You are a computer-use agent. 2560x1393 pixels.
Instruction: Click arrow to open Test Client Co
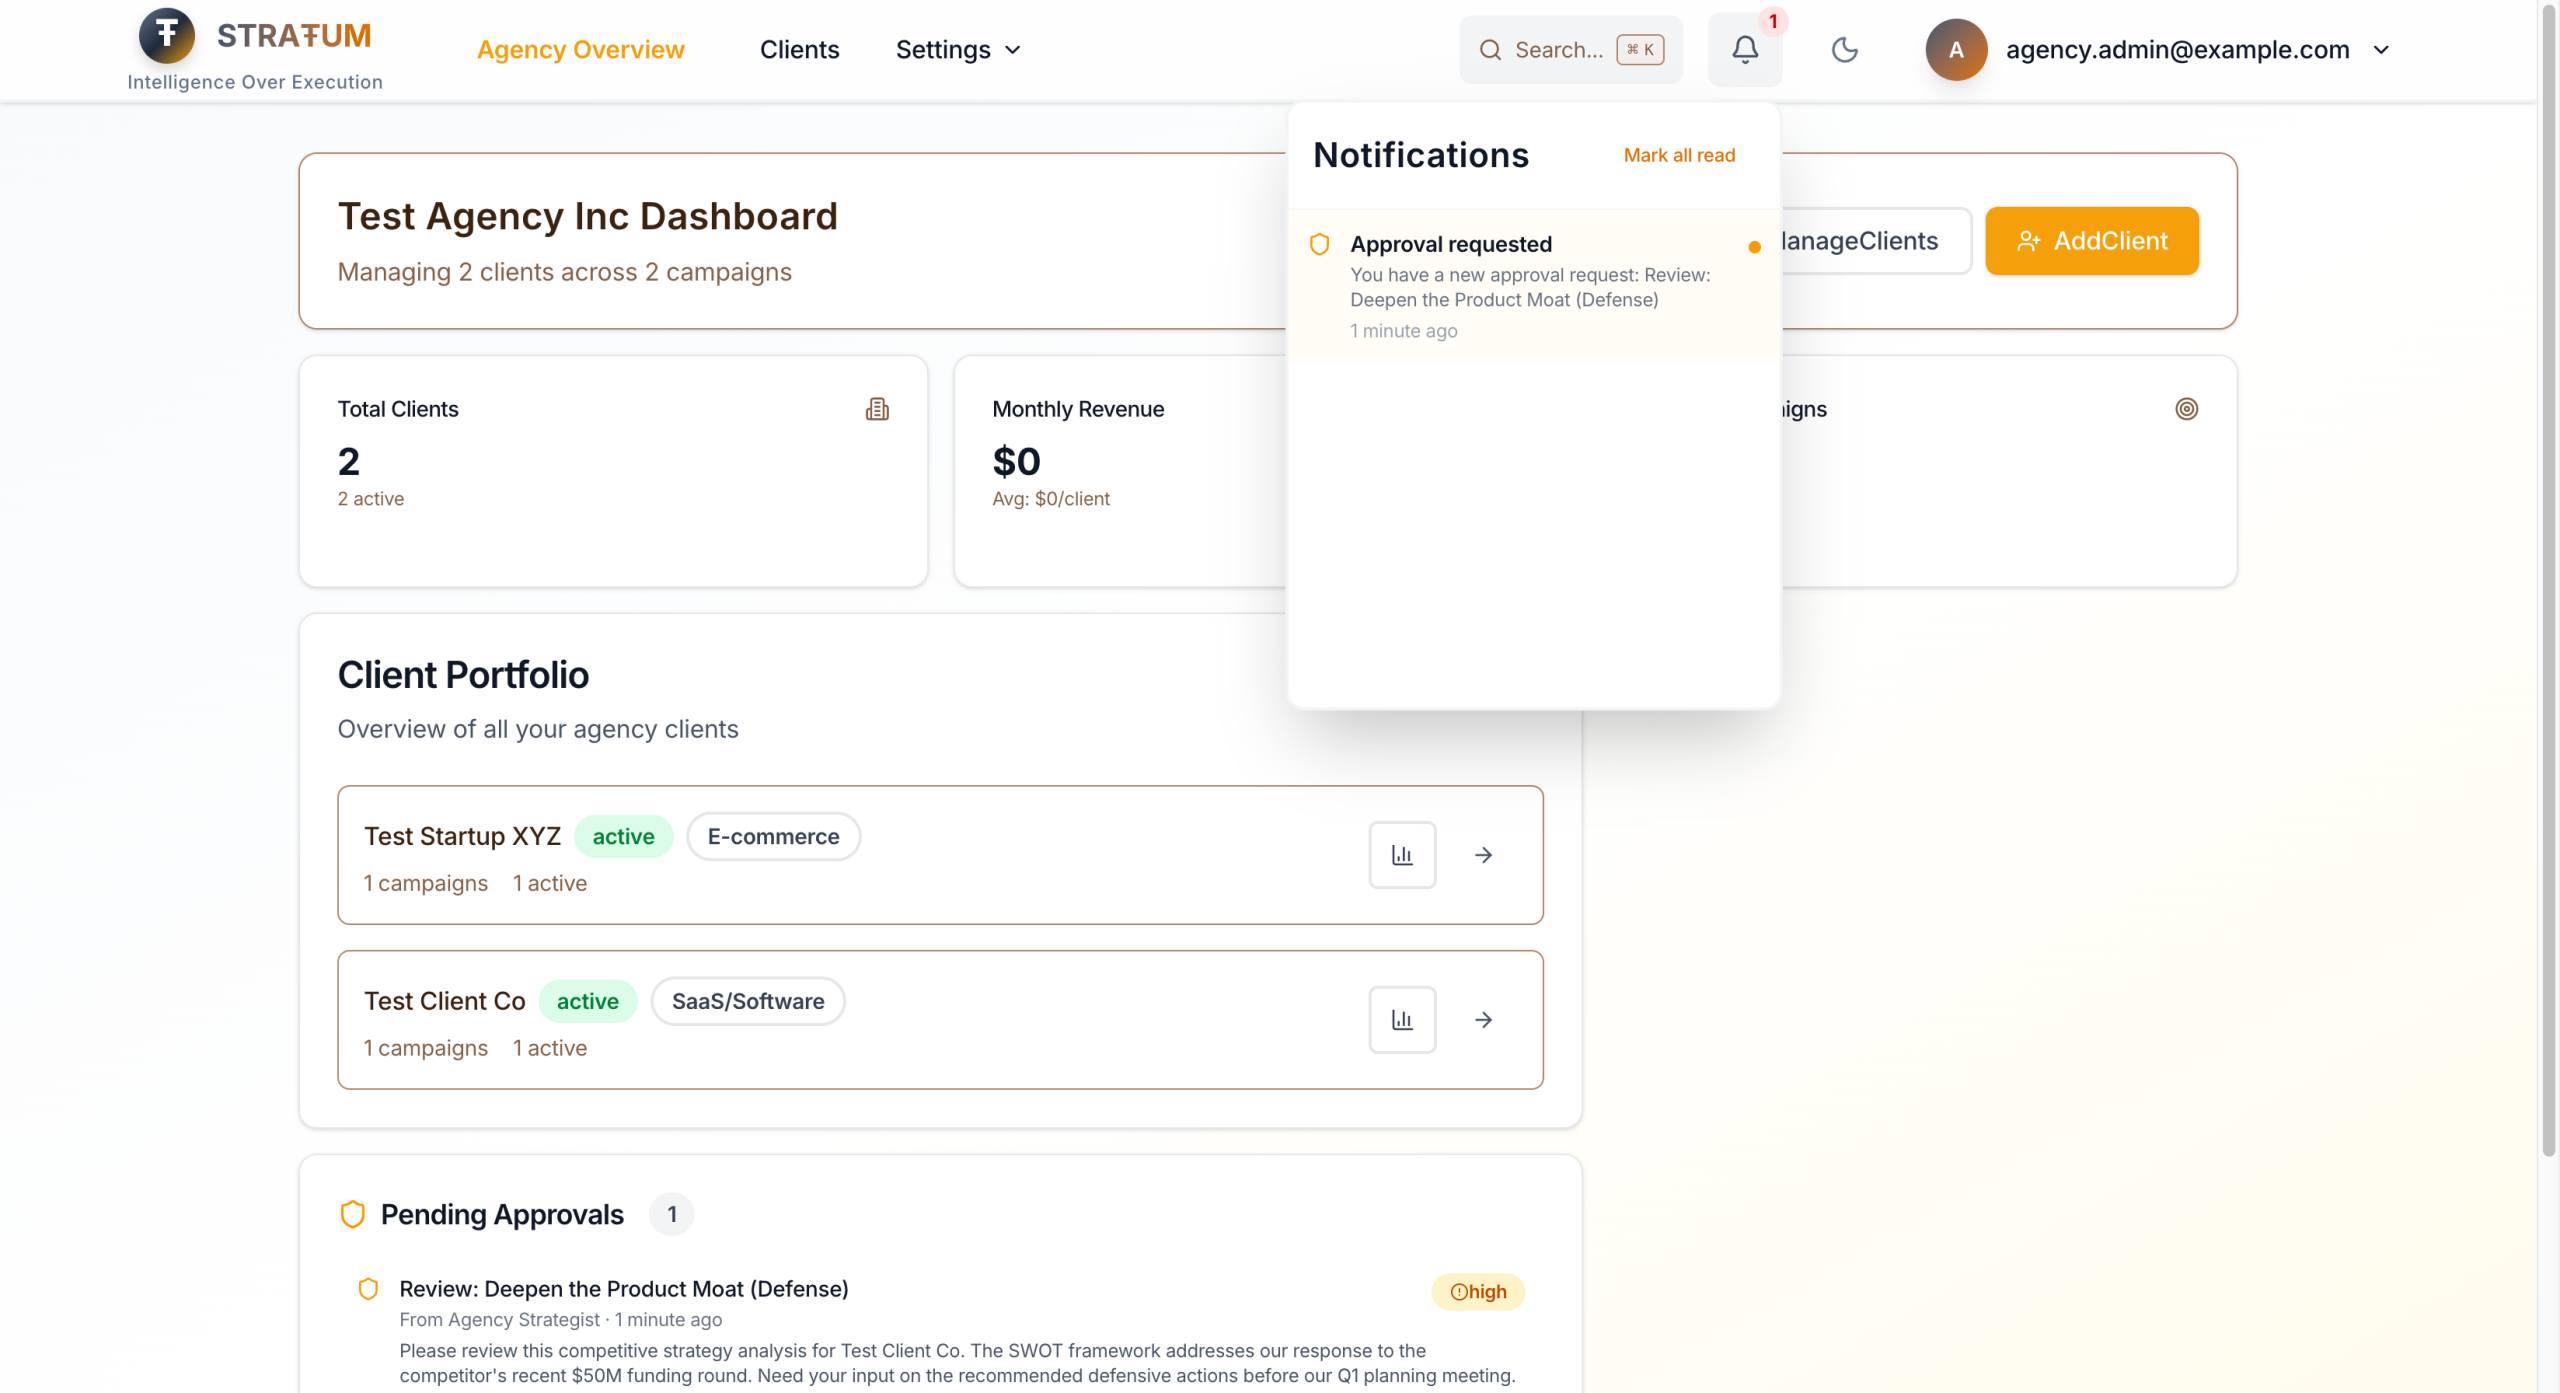pyautogui.click(x=1484, y=1020)
